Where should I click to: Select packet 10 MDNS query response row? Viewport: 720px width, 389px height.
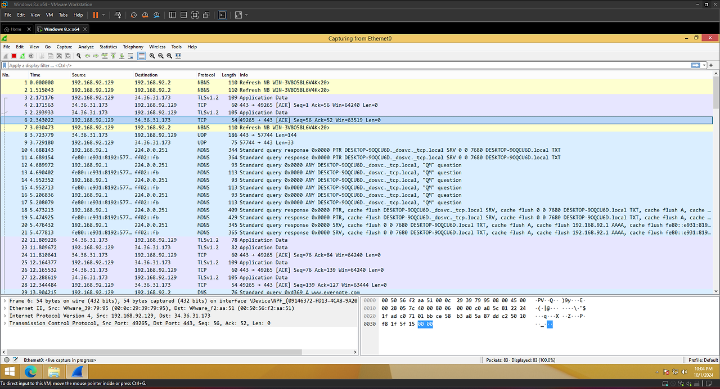[357, 150]
